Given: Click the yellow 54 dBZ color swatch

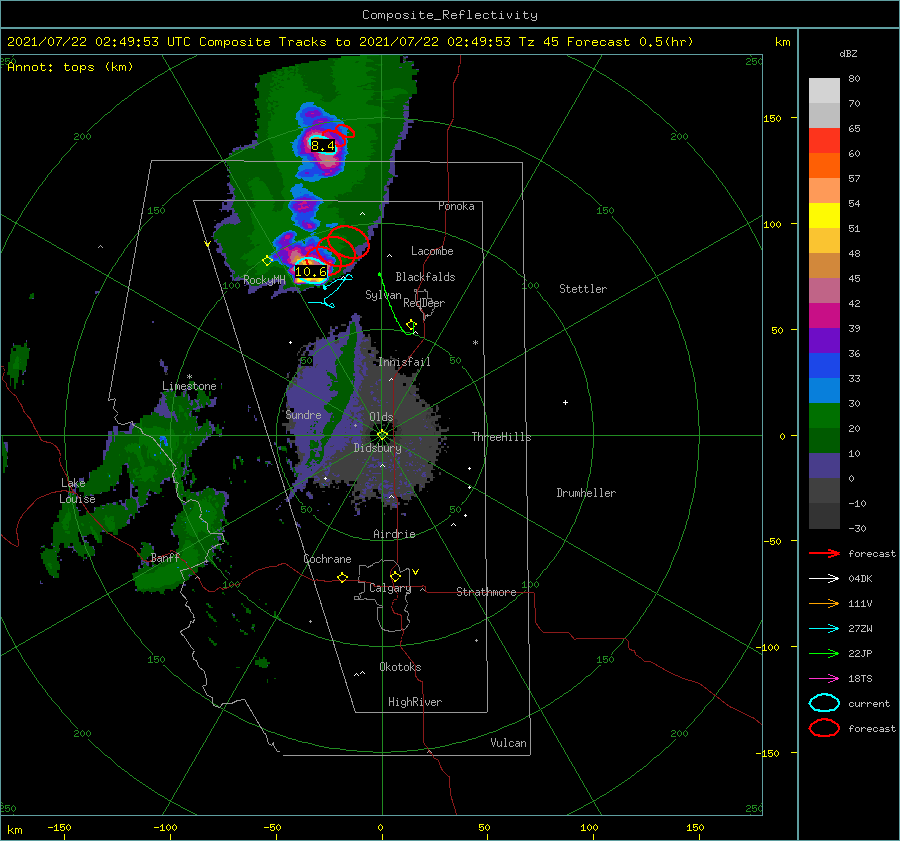Looking at the screenshot, I should coord(824,215).
